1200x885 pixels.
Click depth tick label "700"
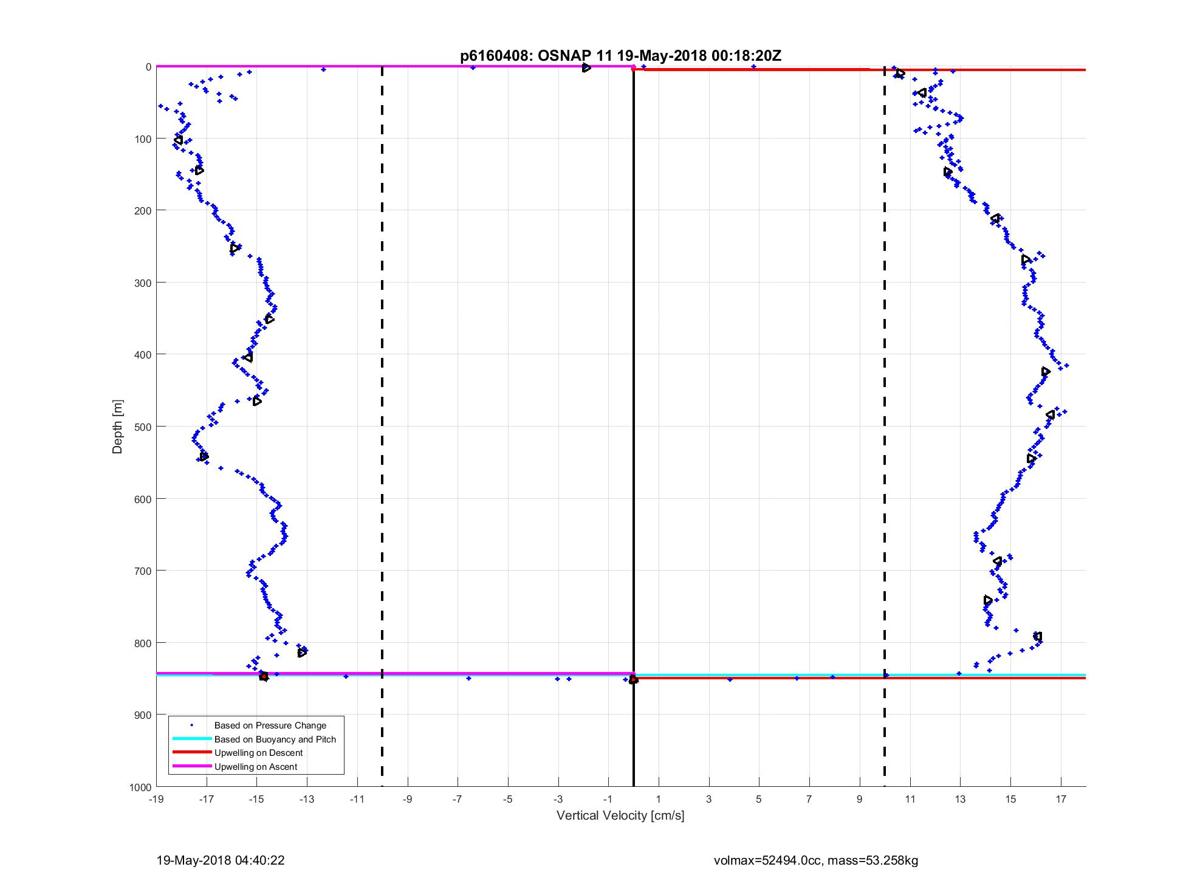(x=143, y=571)
